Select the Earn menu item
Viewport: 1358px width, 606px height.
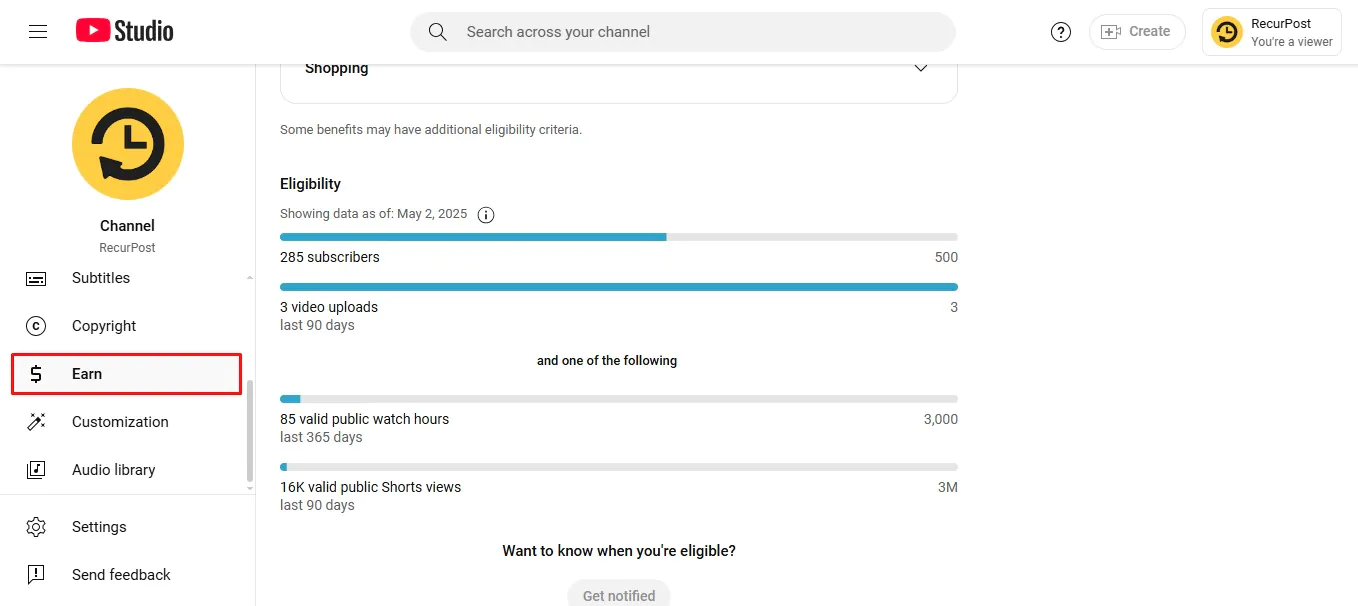(126, 374)
